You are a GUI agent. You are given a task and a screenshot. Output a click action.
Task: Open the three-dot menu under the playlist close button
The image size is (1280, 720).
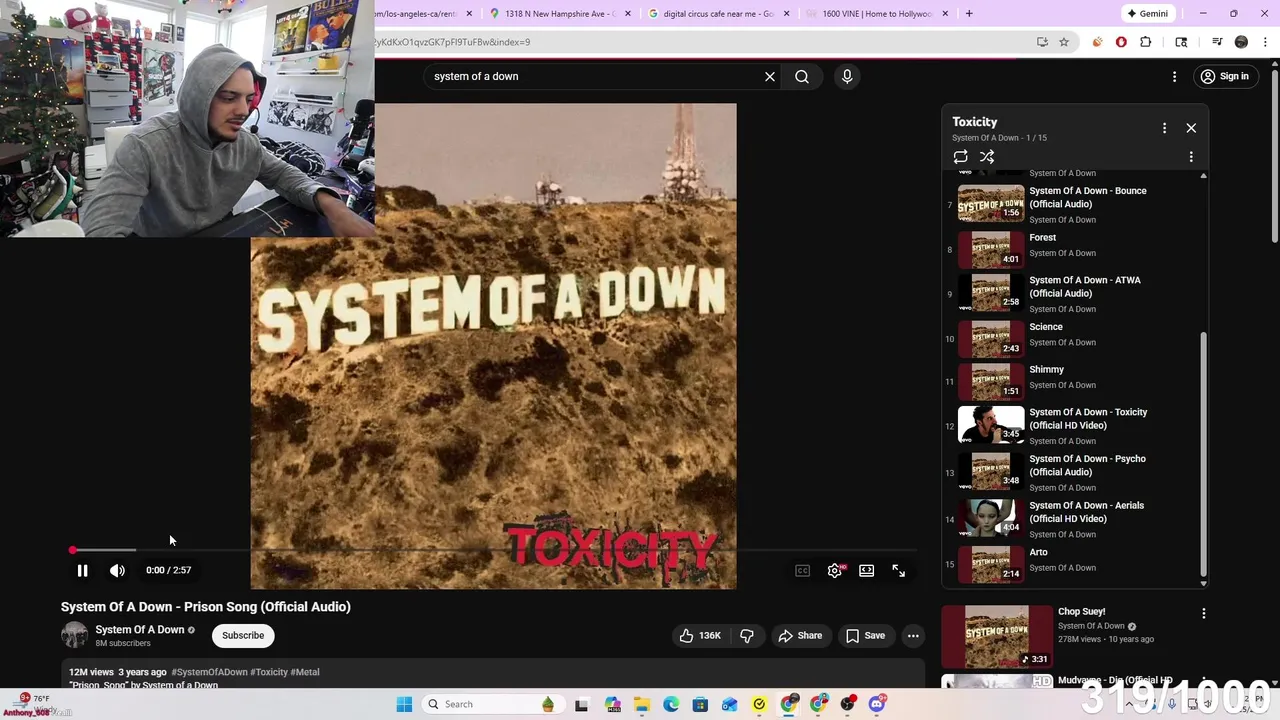[1191, 157]
